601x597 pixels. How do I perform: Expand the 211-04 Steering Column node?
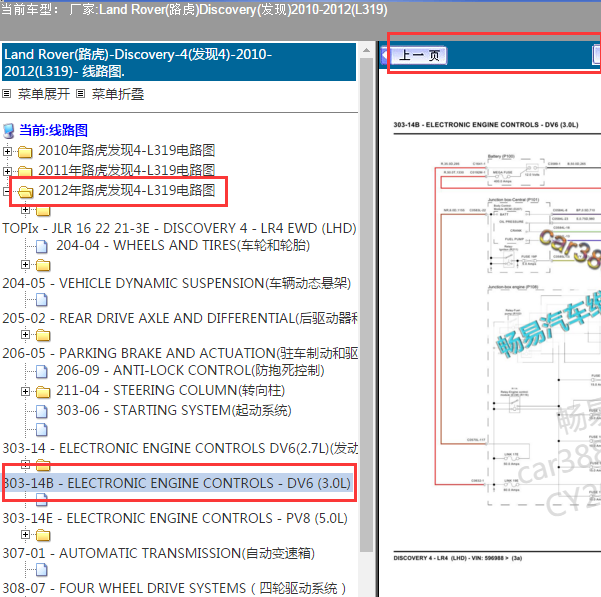25,391
